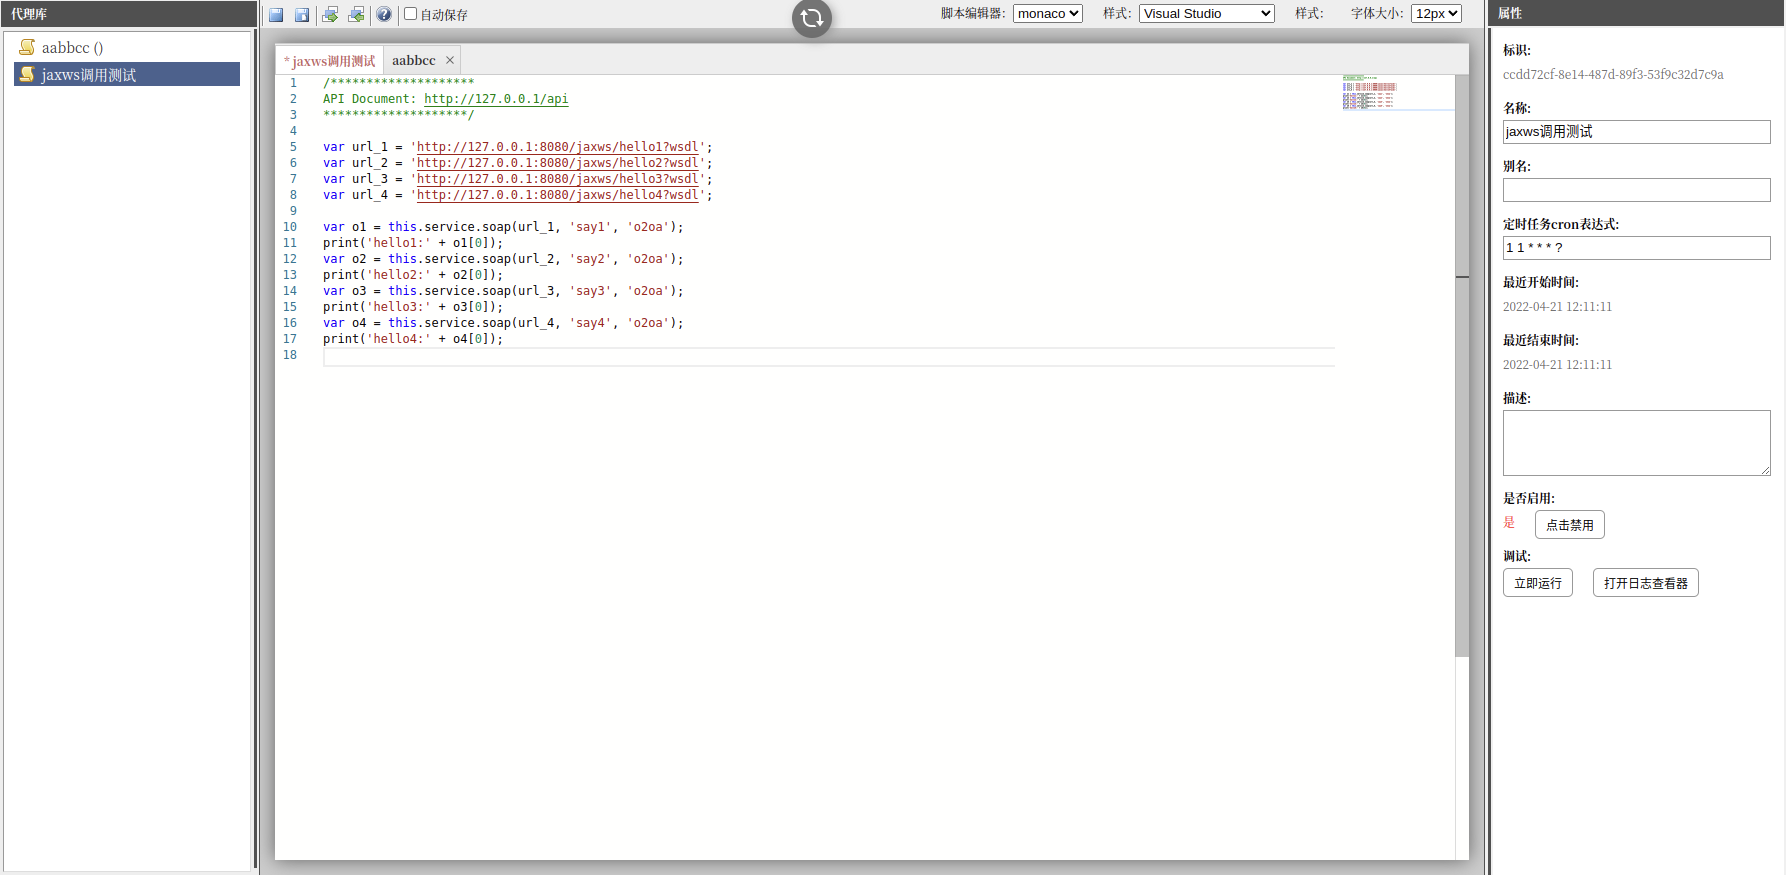1786x875 pixels.
Task: Click the 点击禁用 disable button
Action: tap(1569, 525)
